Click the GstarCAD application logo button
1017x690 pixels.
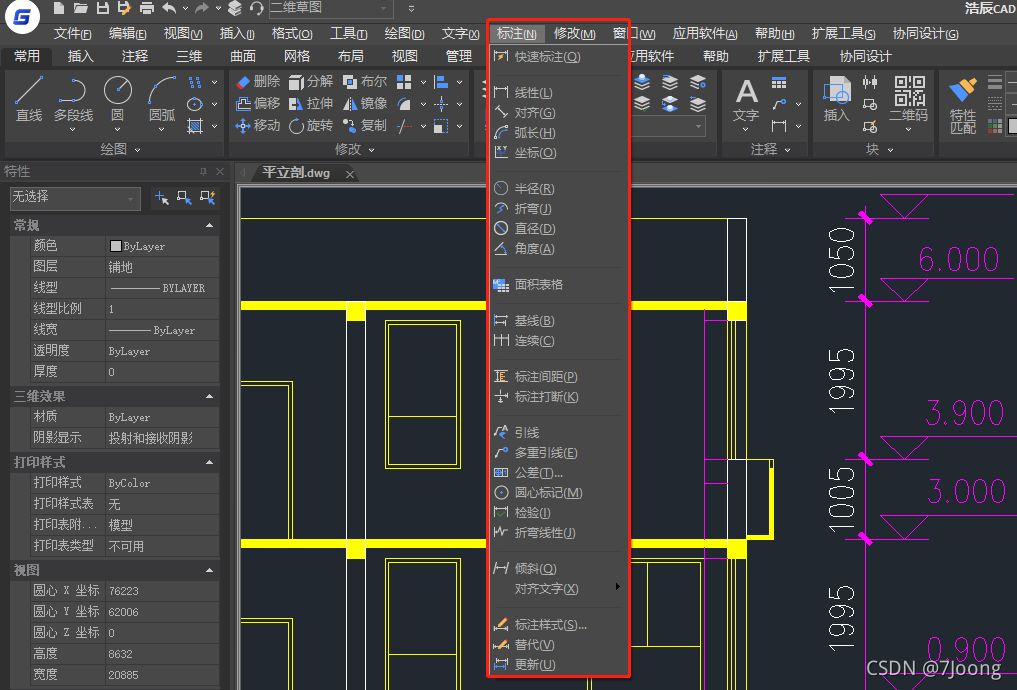point(22,17)
